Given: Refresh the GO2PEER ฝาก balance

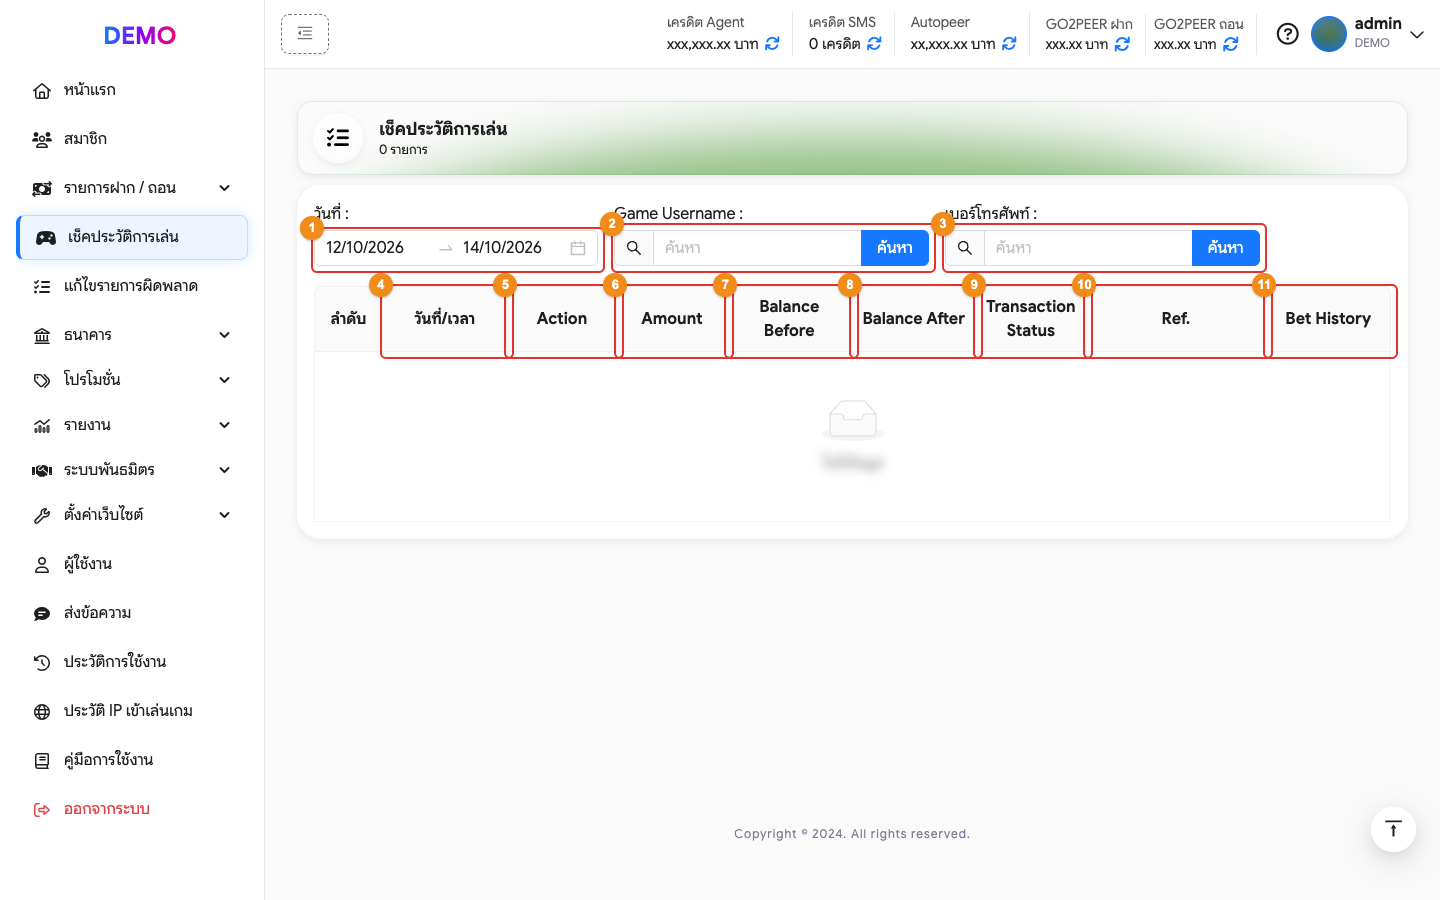Looking at the screenshot, I should tap(1122, 44).
